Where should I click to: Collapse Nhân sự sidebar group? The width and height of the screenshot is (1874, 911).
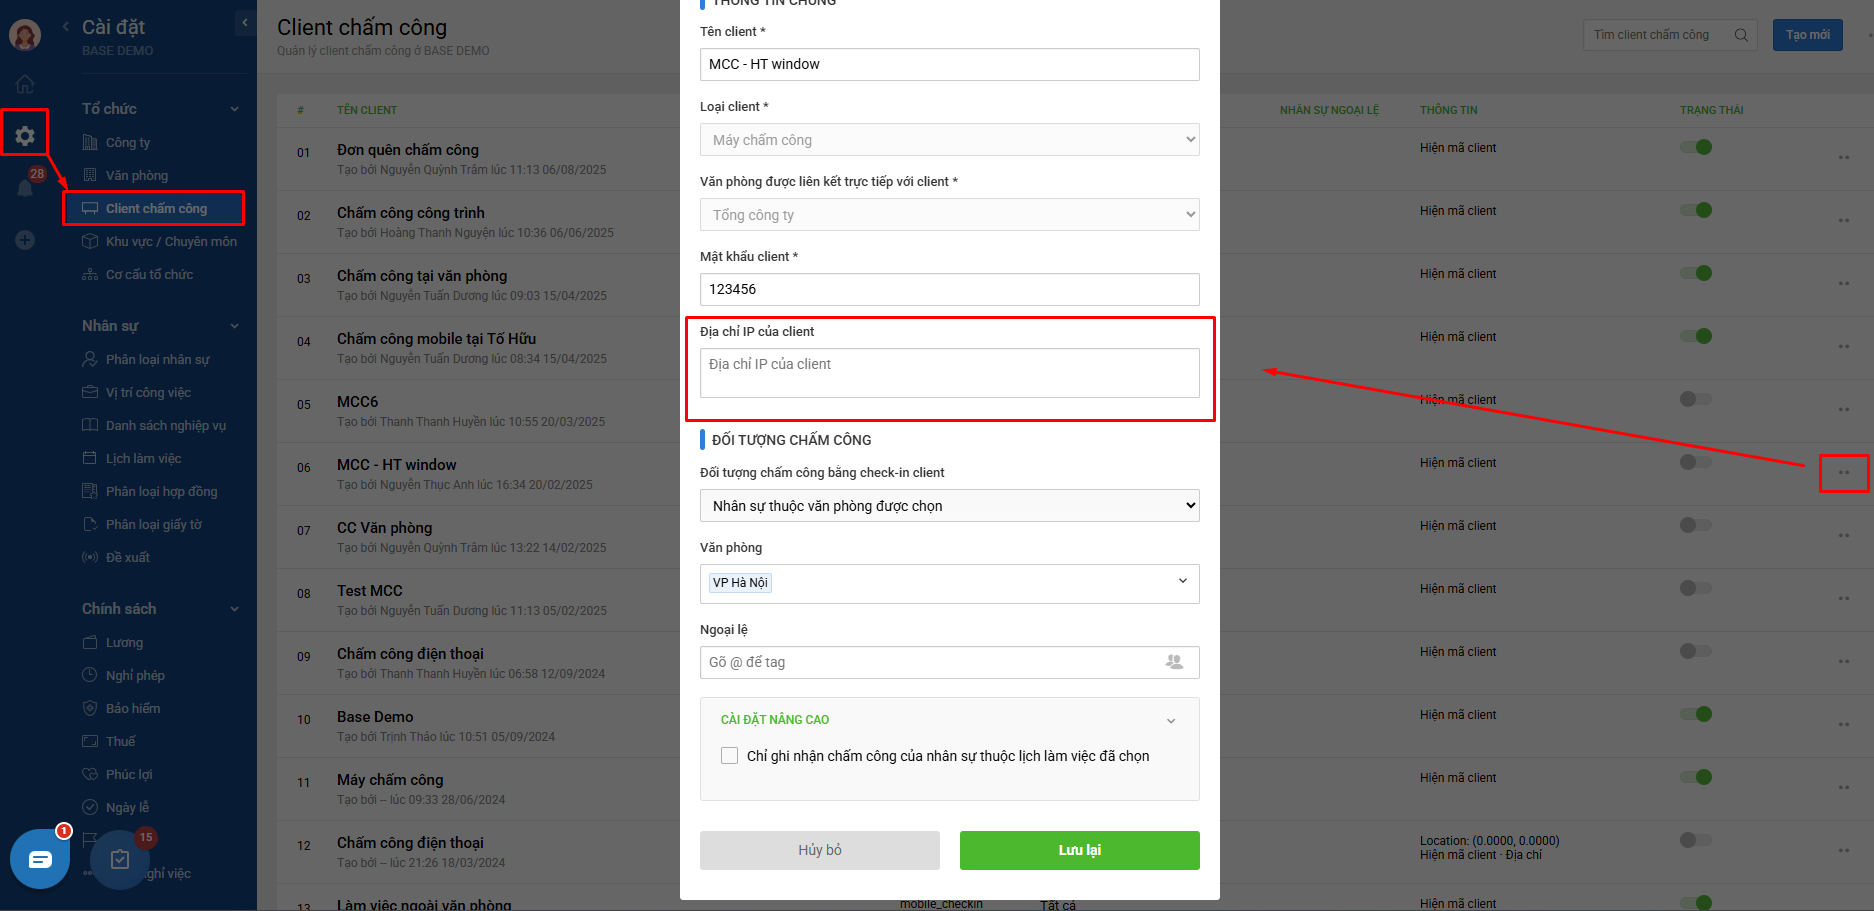point(235,326)
